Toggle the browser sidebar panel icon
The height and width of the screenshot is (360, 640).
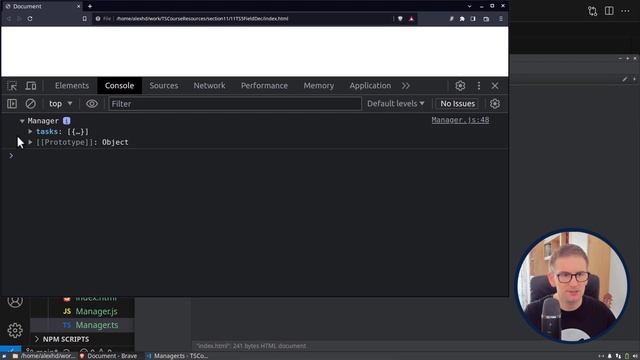tap(473, 19)
